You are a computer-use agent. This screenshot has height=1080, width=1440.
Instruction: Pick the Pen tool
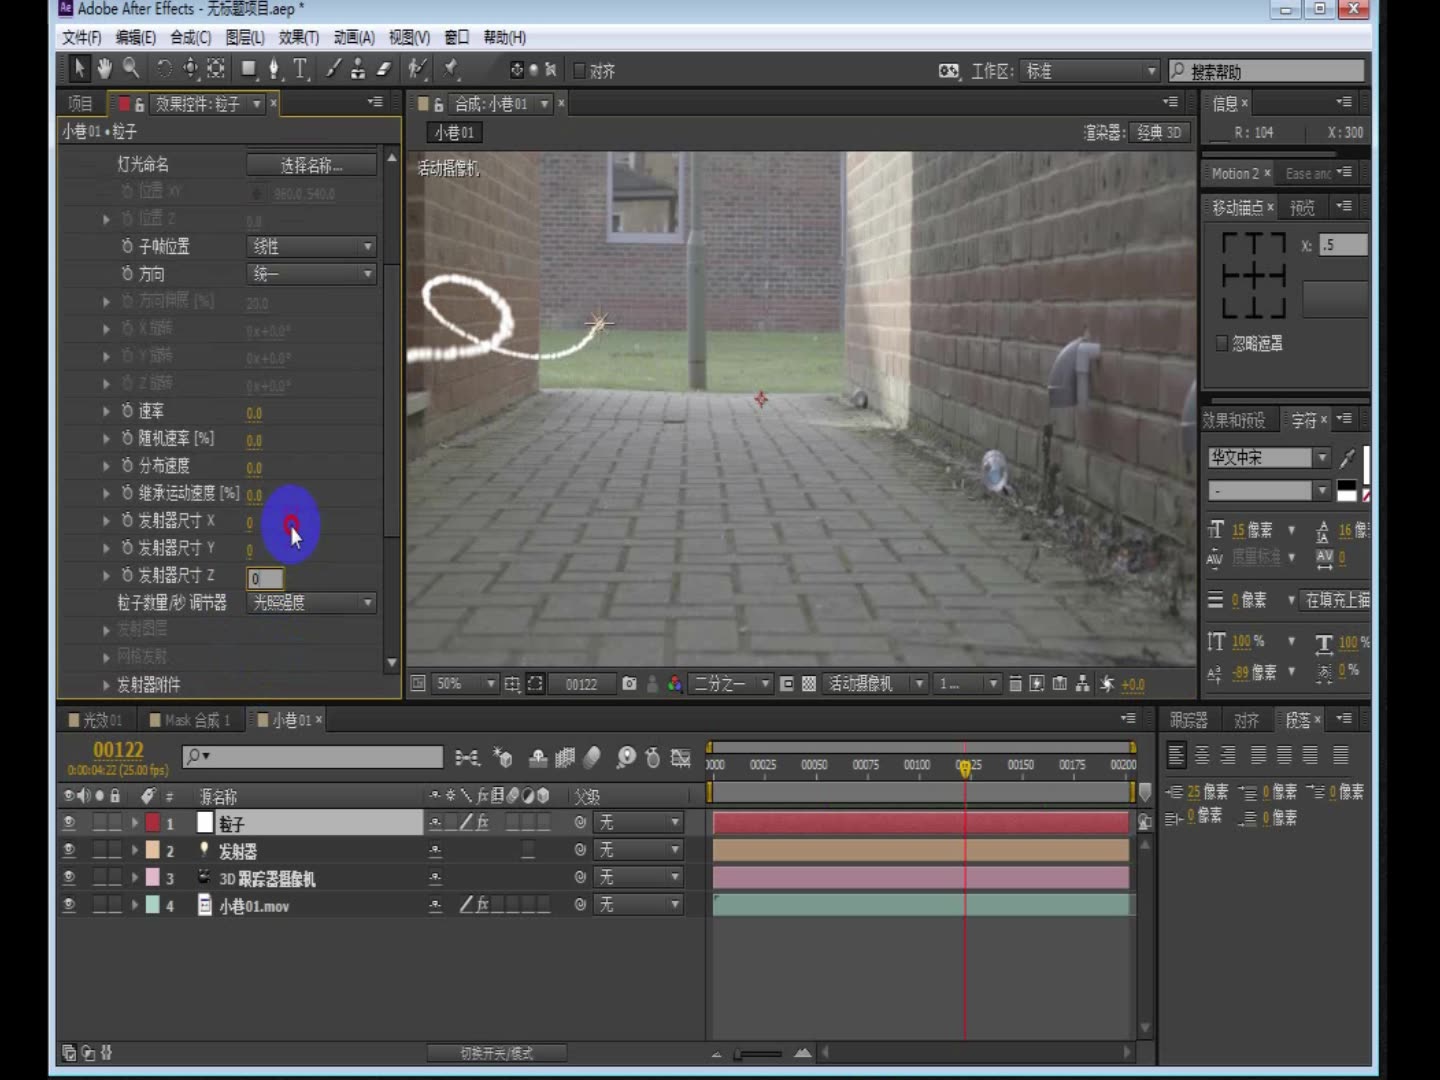click(x=275, y=69)
